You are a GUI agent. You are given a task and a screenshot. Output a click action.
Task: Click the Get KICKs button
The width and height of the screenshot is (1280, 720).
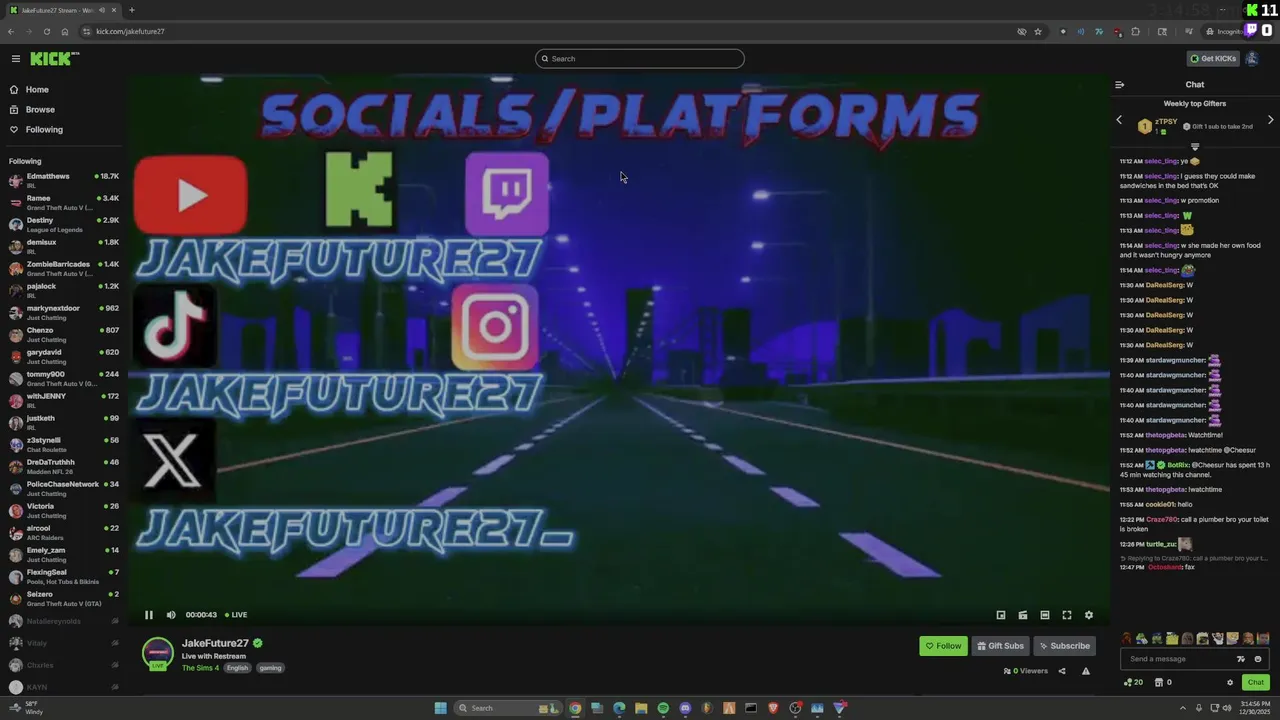(x=1213, y=59)
